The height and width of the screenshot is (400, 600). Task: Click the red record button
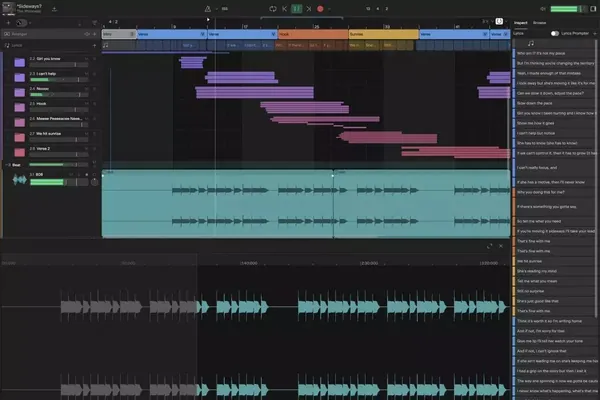tap(320, 8)
